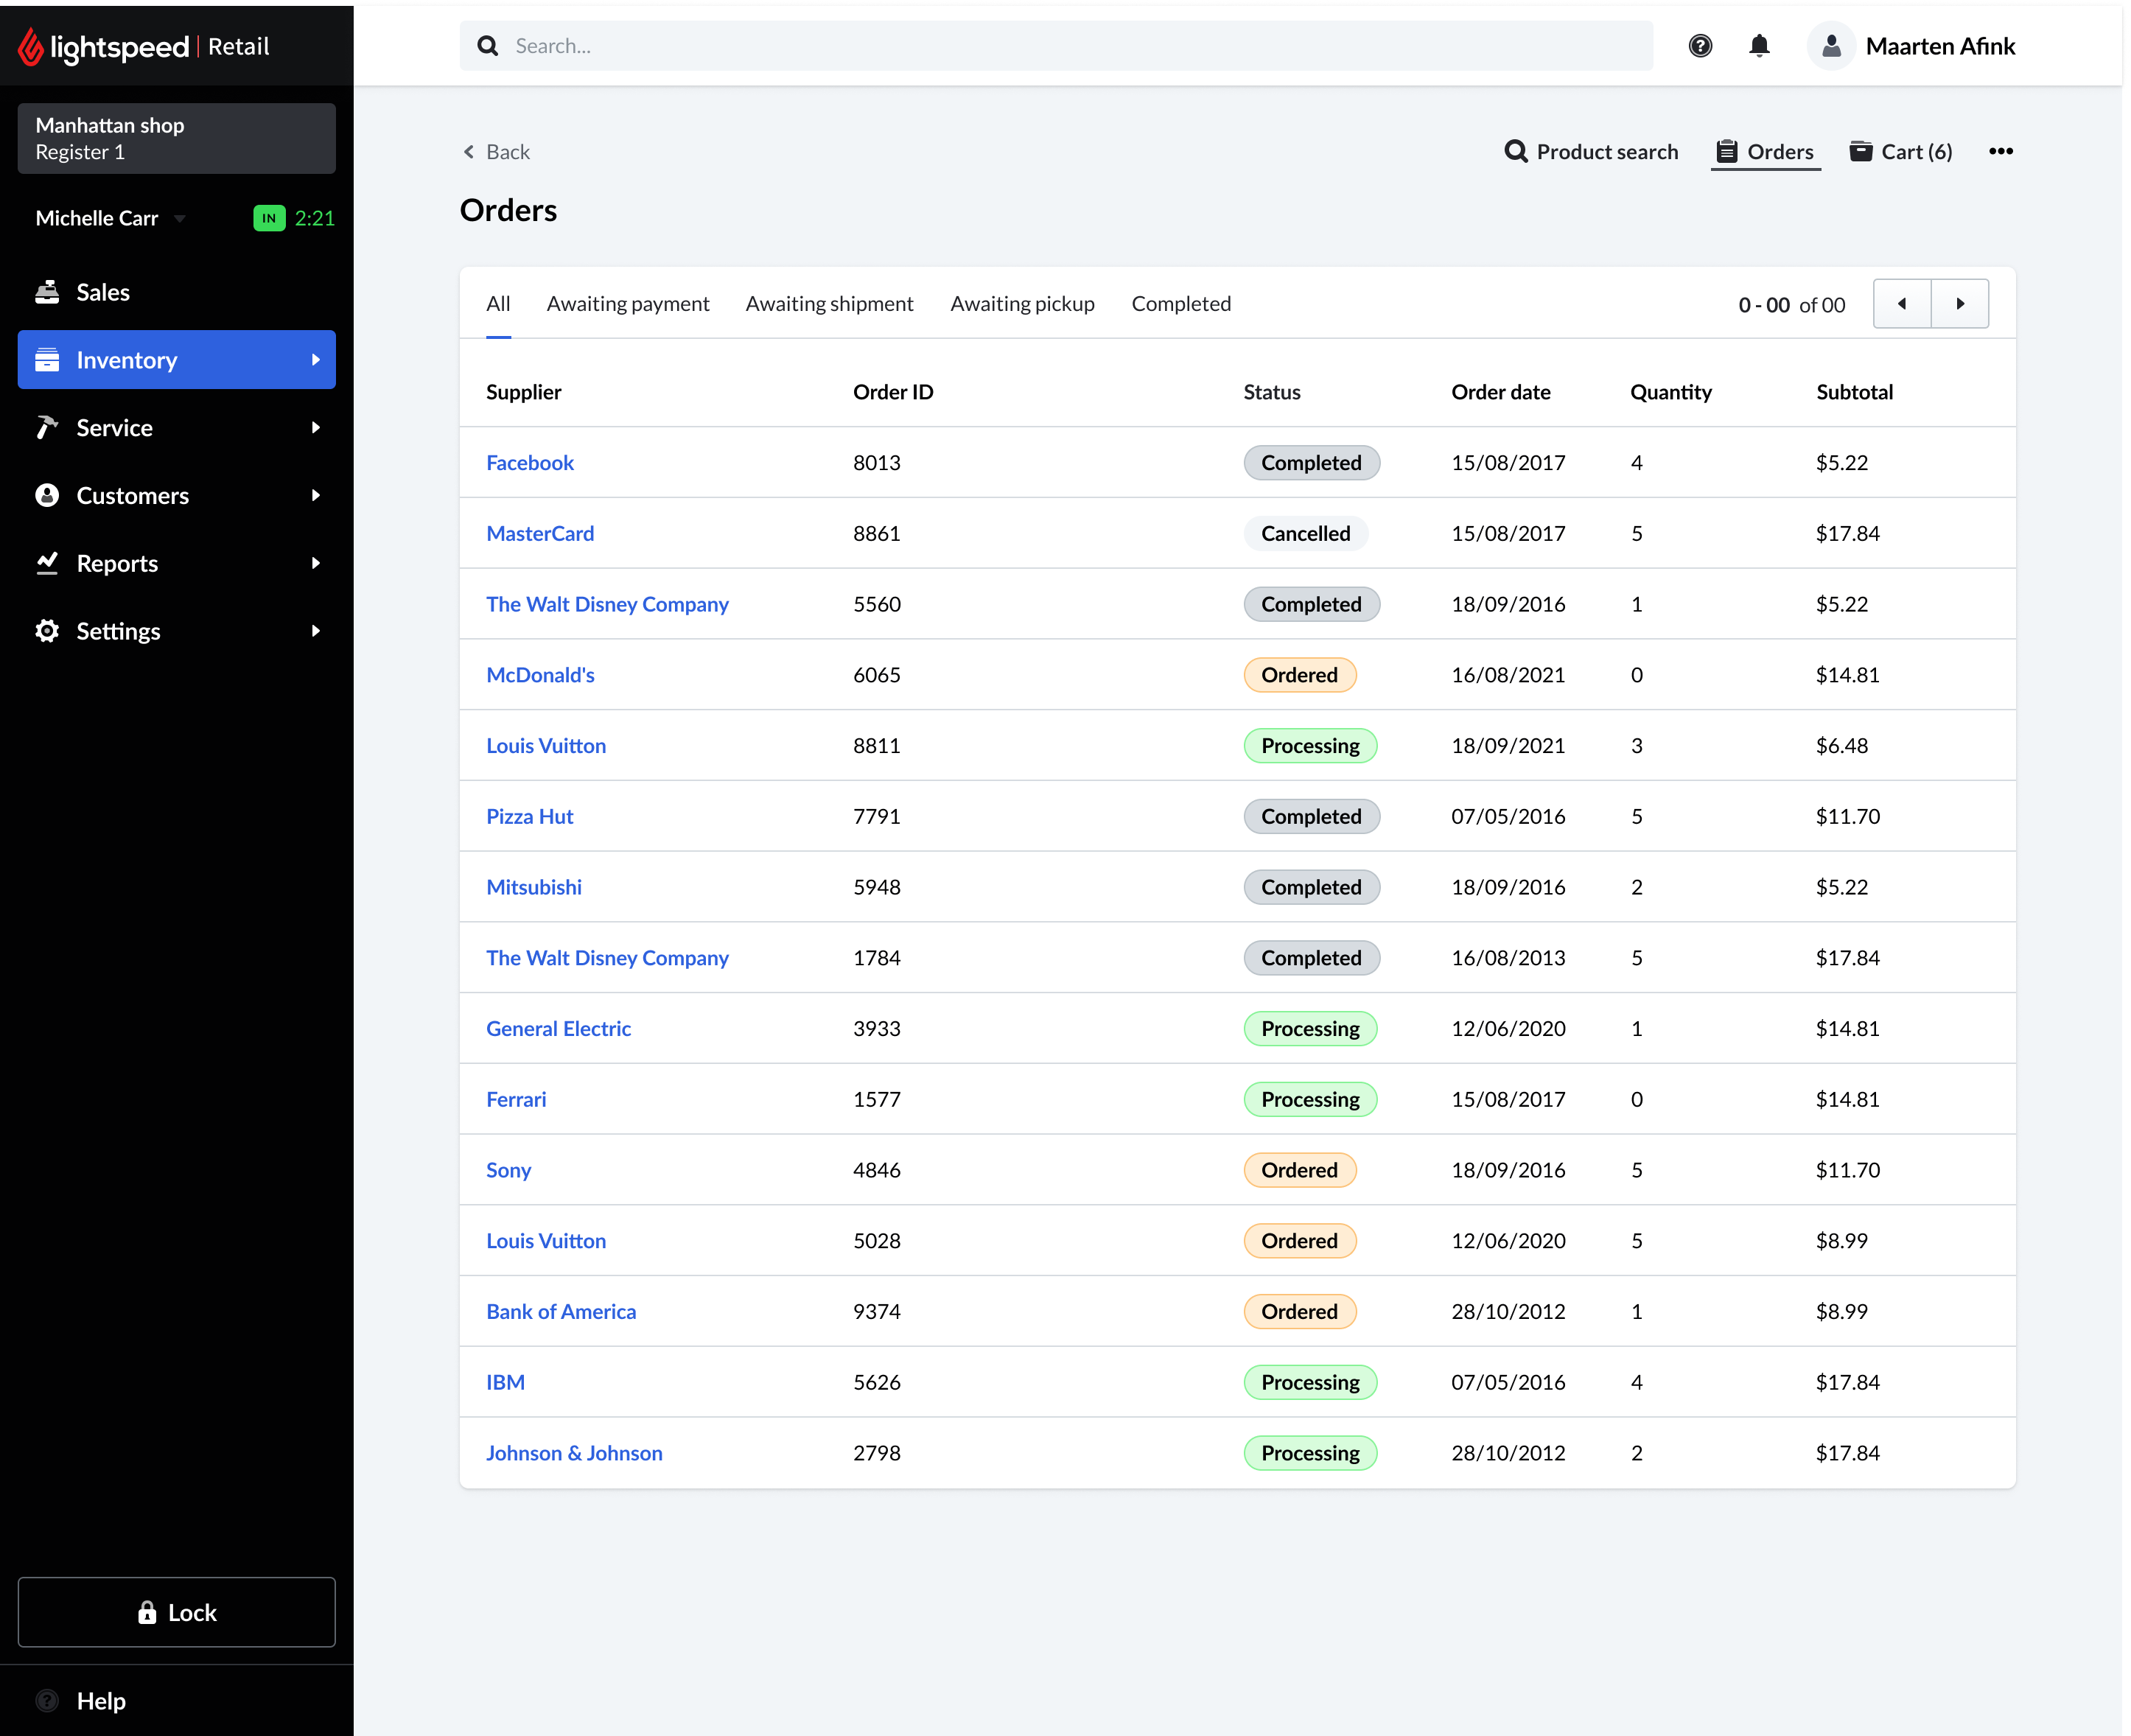Open the Manhattan shop Register 1 selector

coord(177,138)
